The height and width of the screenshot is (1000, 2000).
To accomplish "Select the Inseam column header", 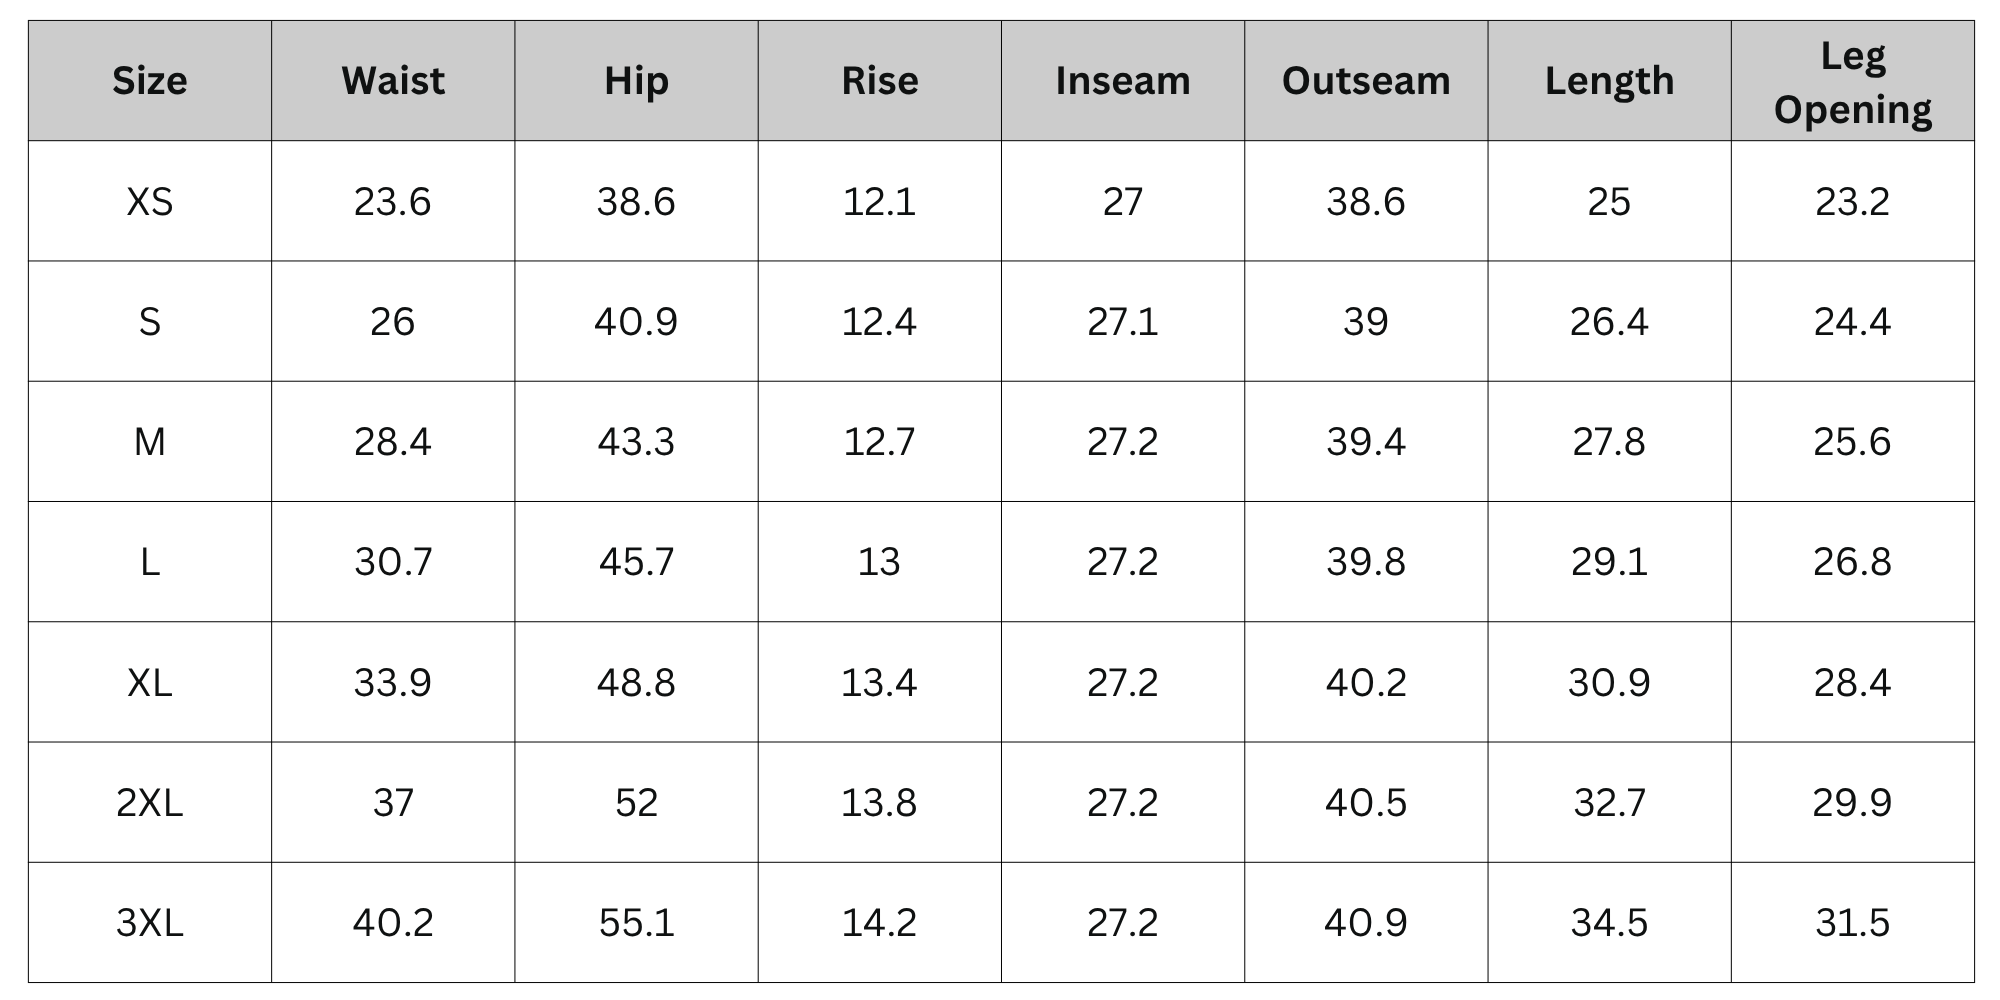I will pos(1123,81).
